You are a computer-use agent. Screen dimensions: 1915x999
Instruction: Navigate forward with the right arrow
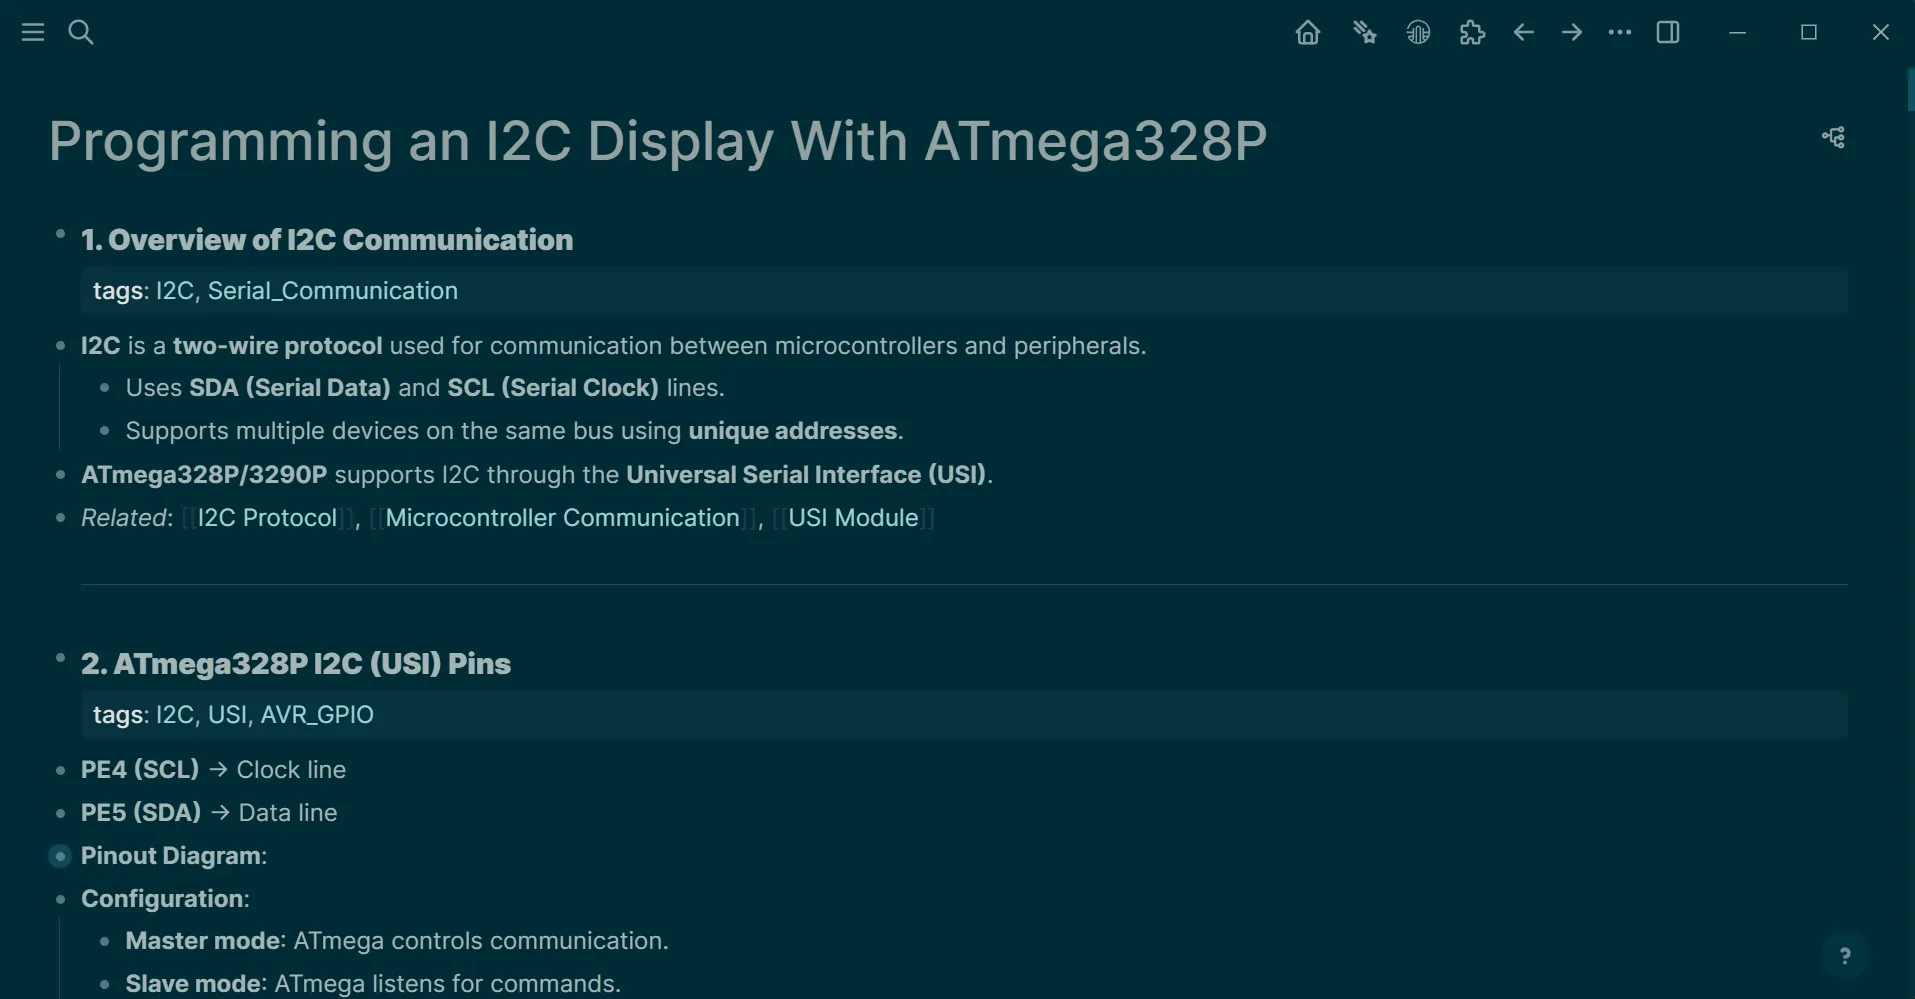[1571, 33]
